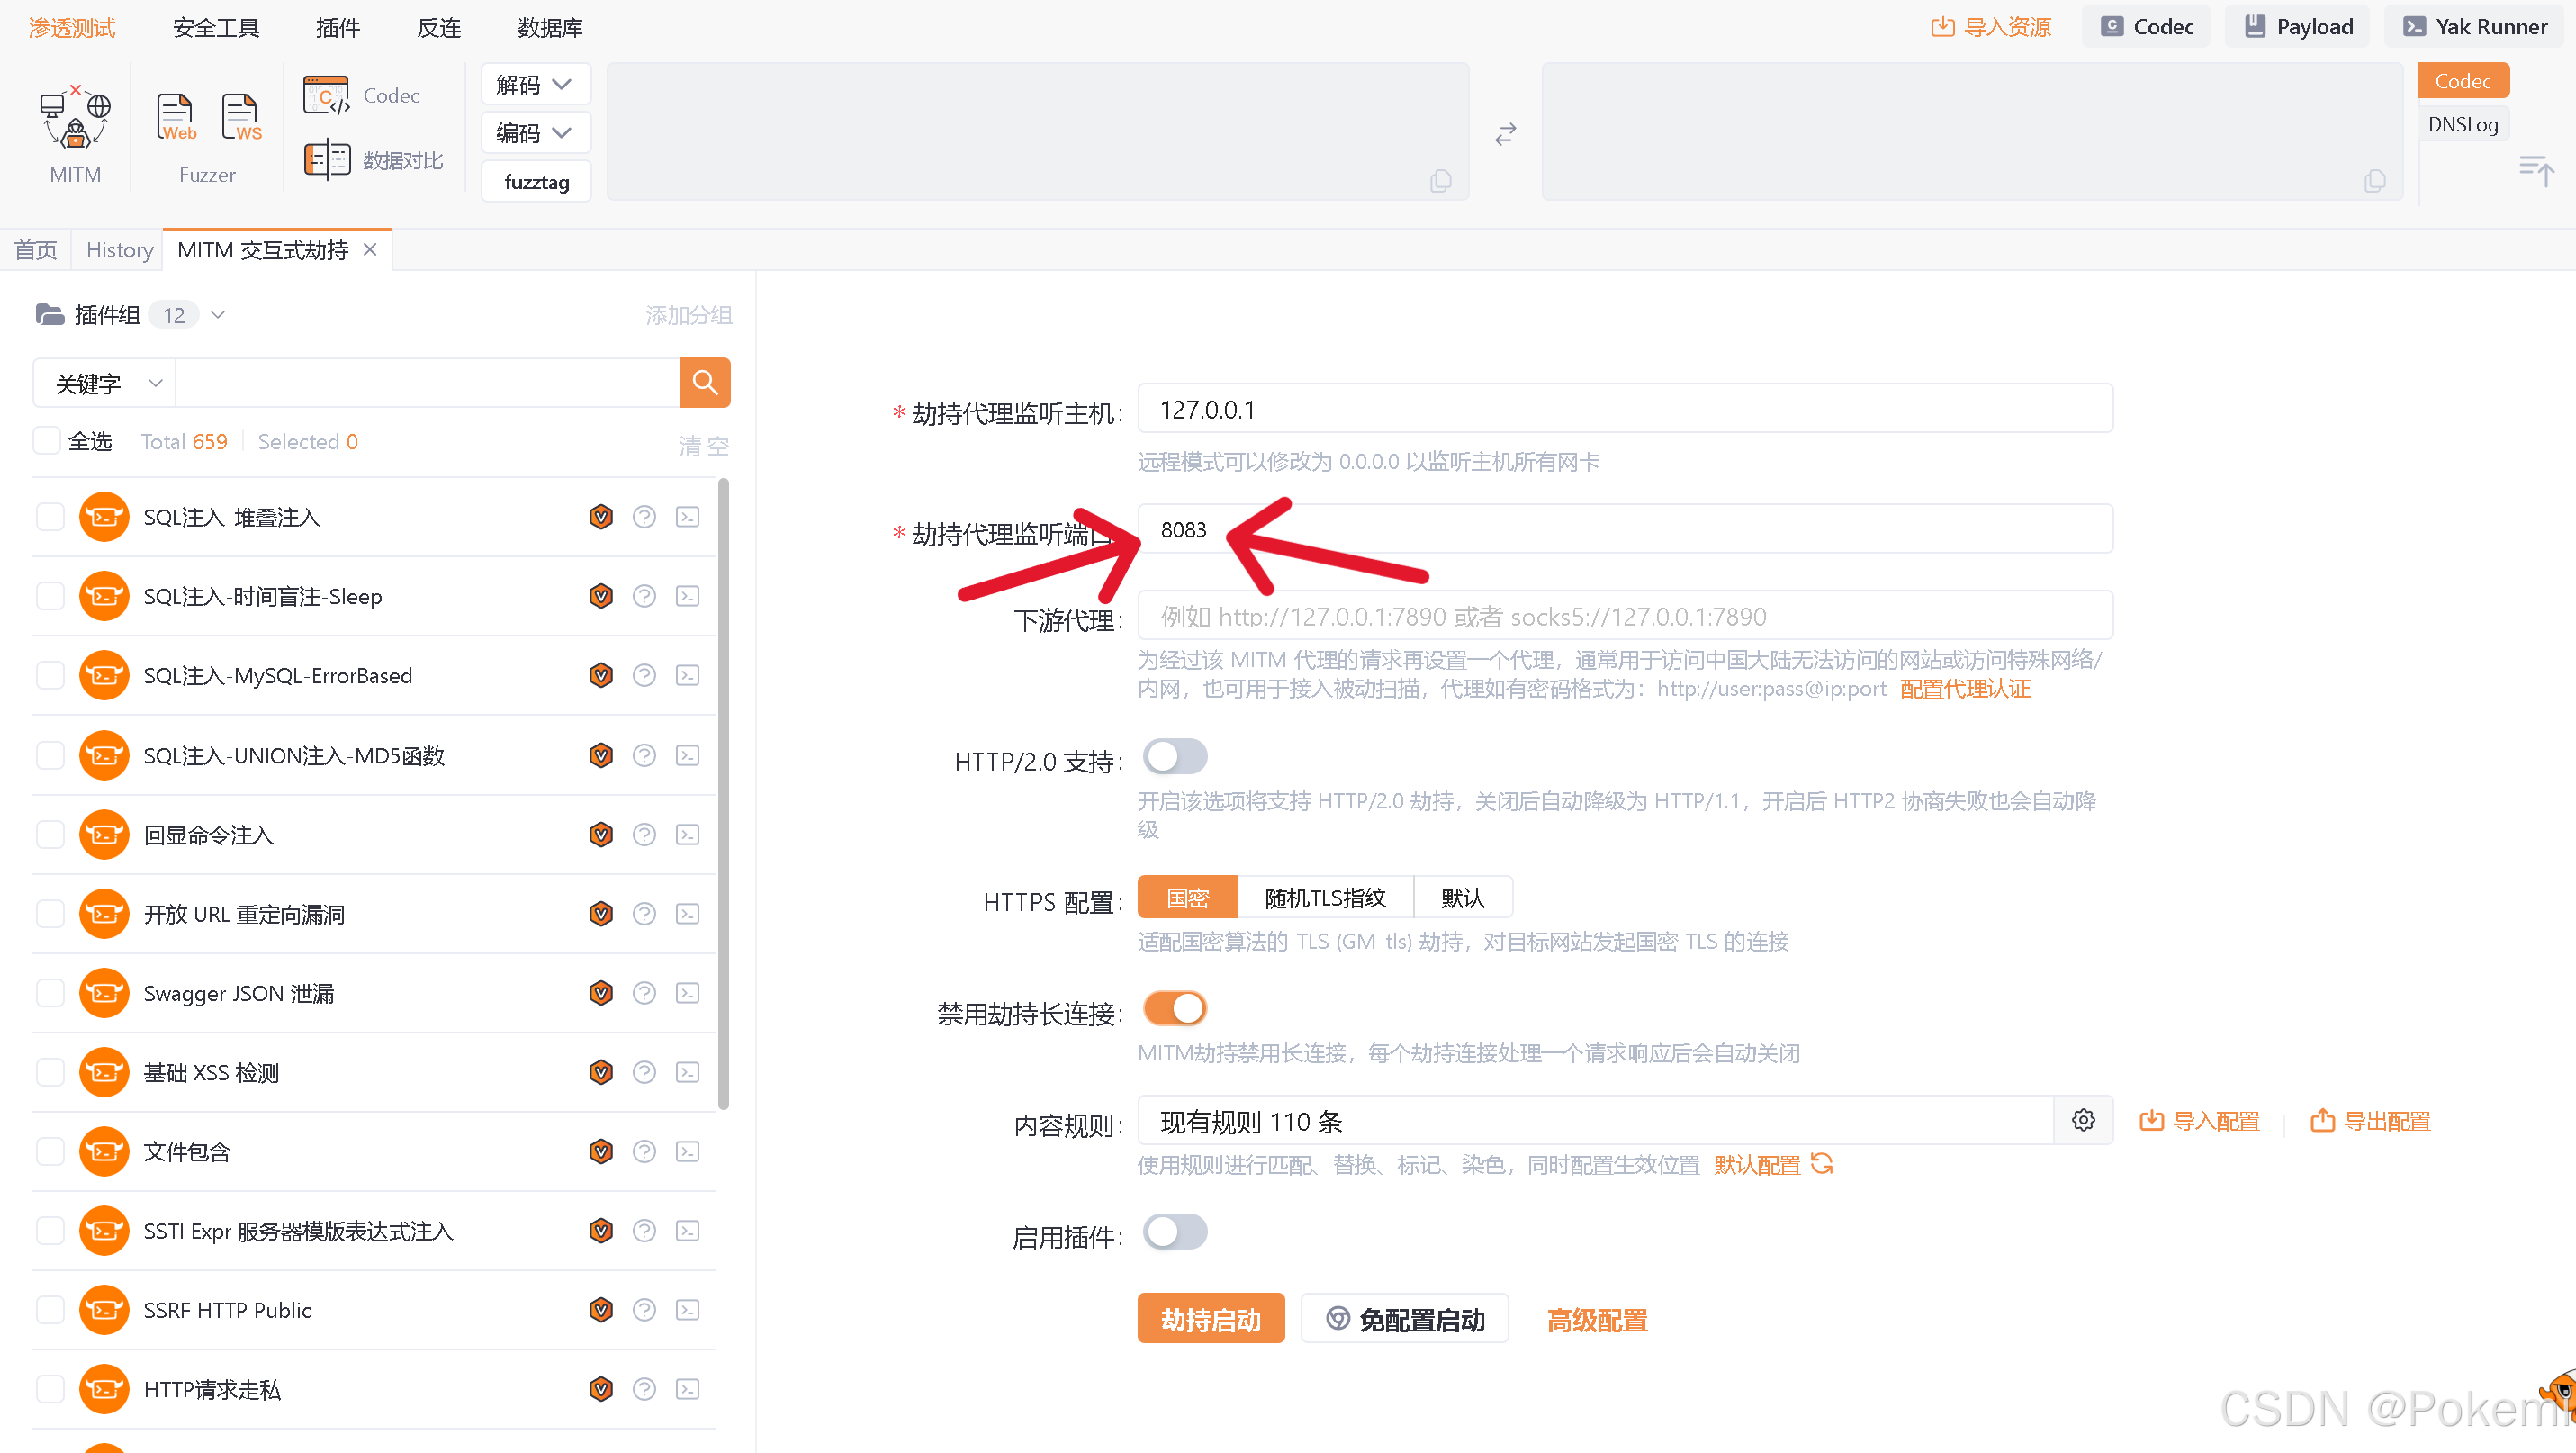This screenshot has width=2576, height=1453.
Task: Click help icon for SQL注入-堆叠注入 plugin
Action: [644, 517]
